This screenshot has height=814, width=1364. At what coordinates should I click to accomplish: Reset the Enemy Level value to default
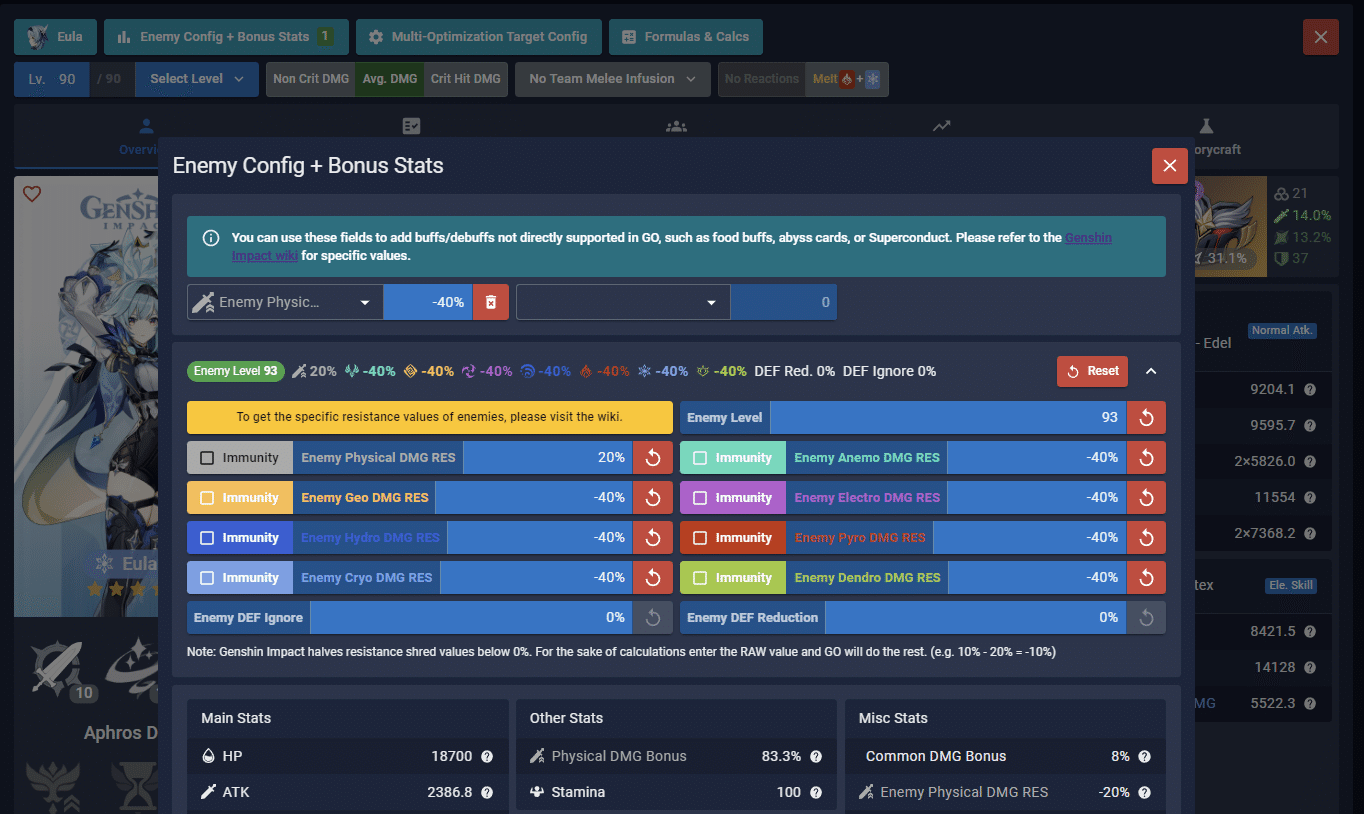[x=1146, y=417]
